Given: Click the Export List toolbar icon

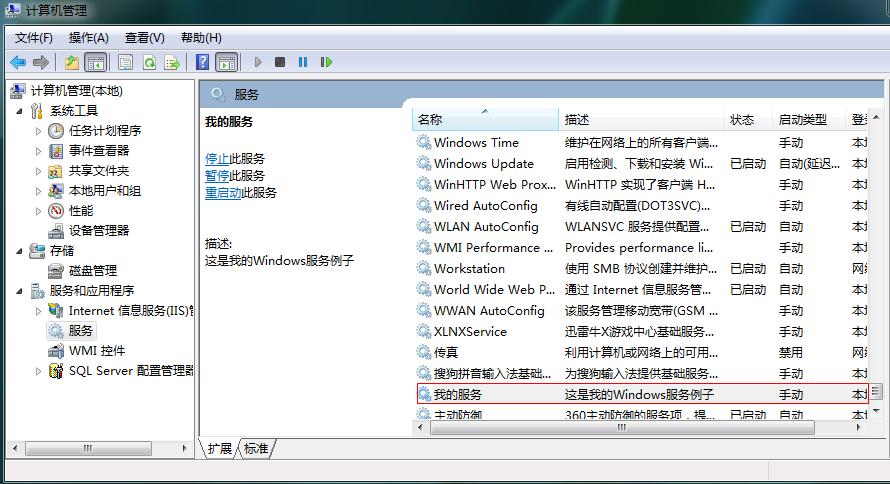Looking at the screenshot, I should 172,62.
